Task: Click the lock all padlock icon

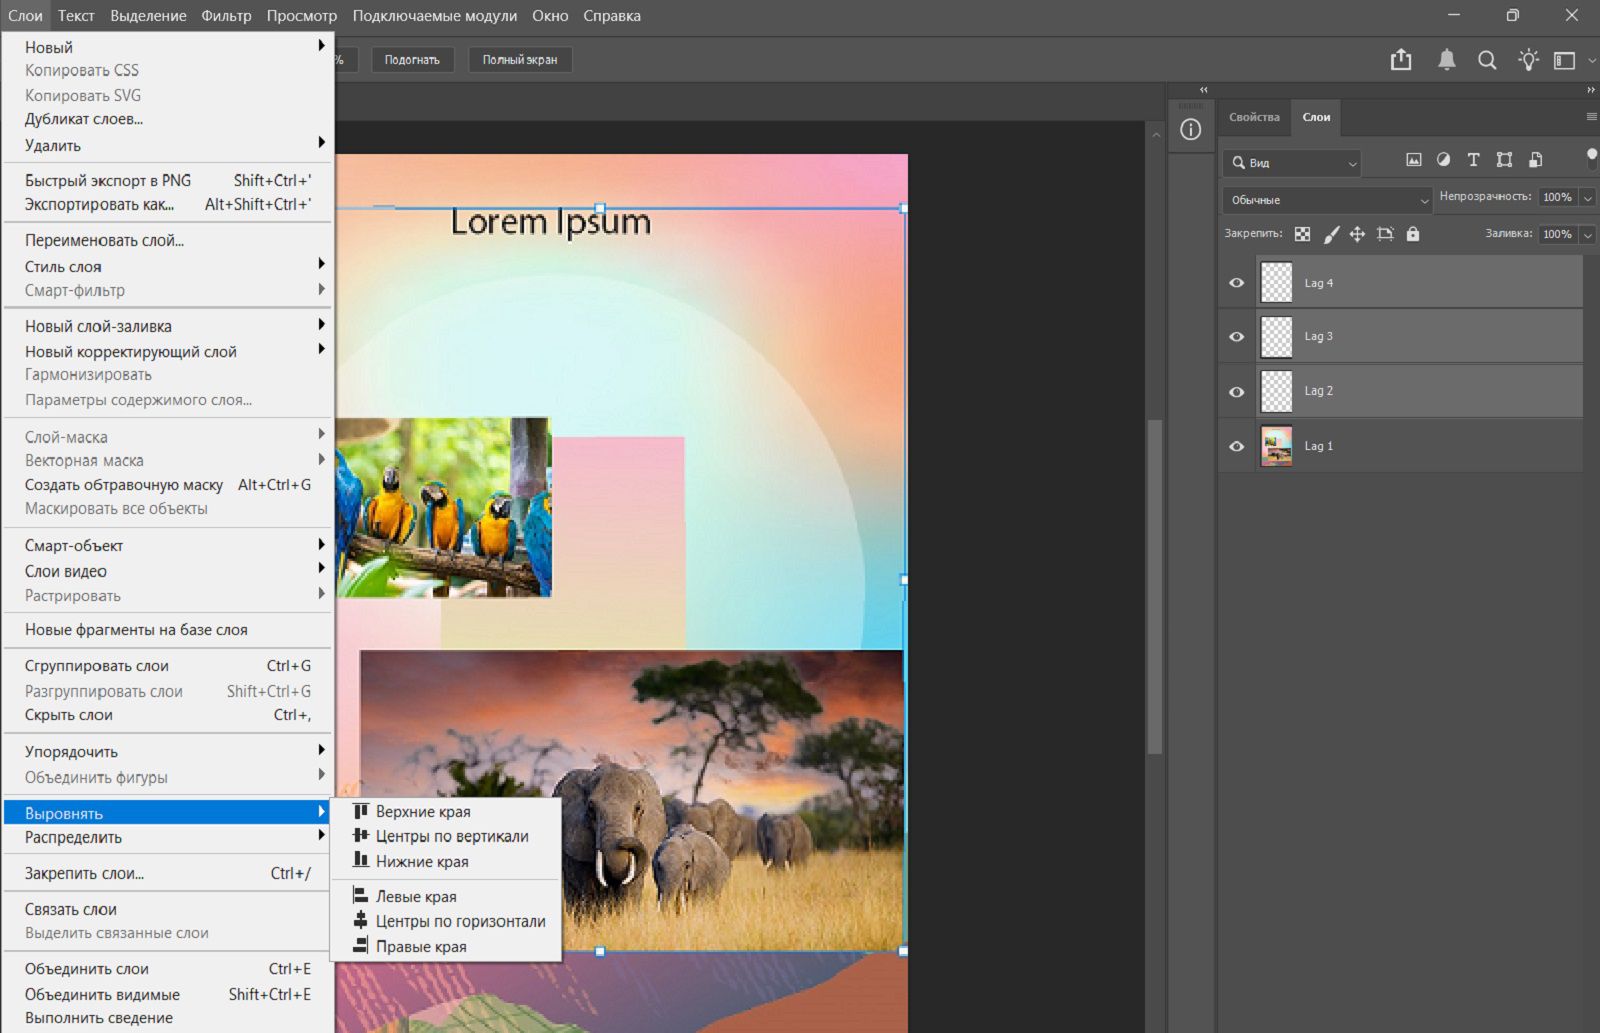Action: 1412,234
